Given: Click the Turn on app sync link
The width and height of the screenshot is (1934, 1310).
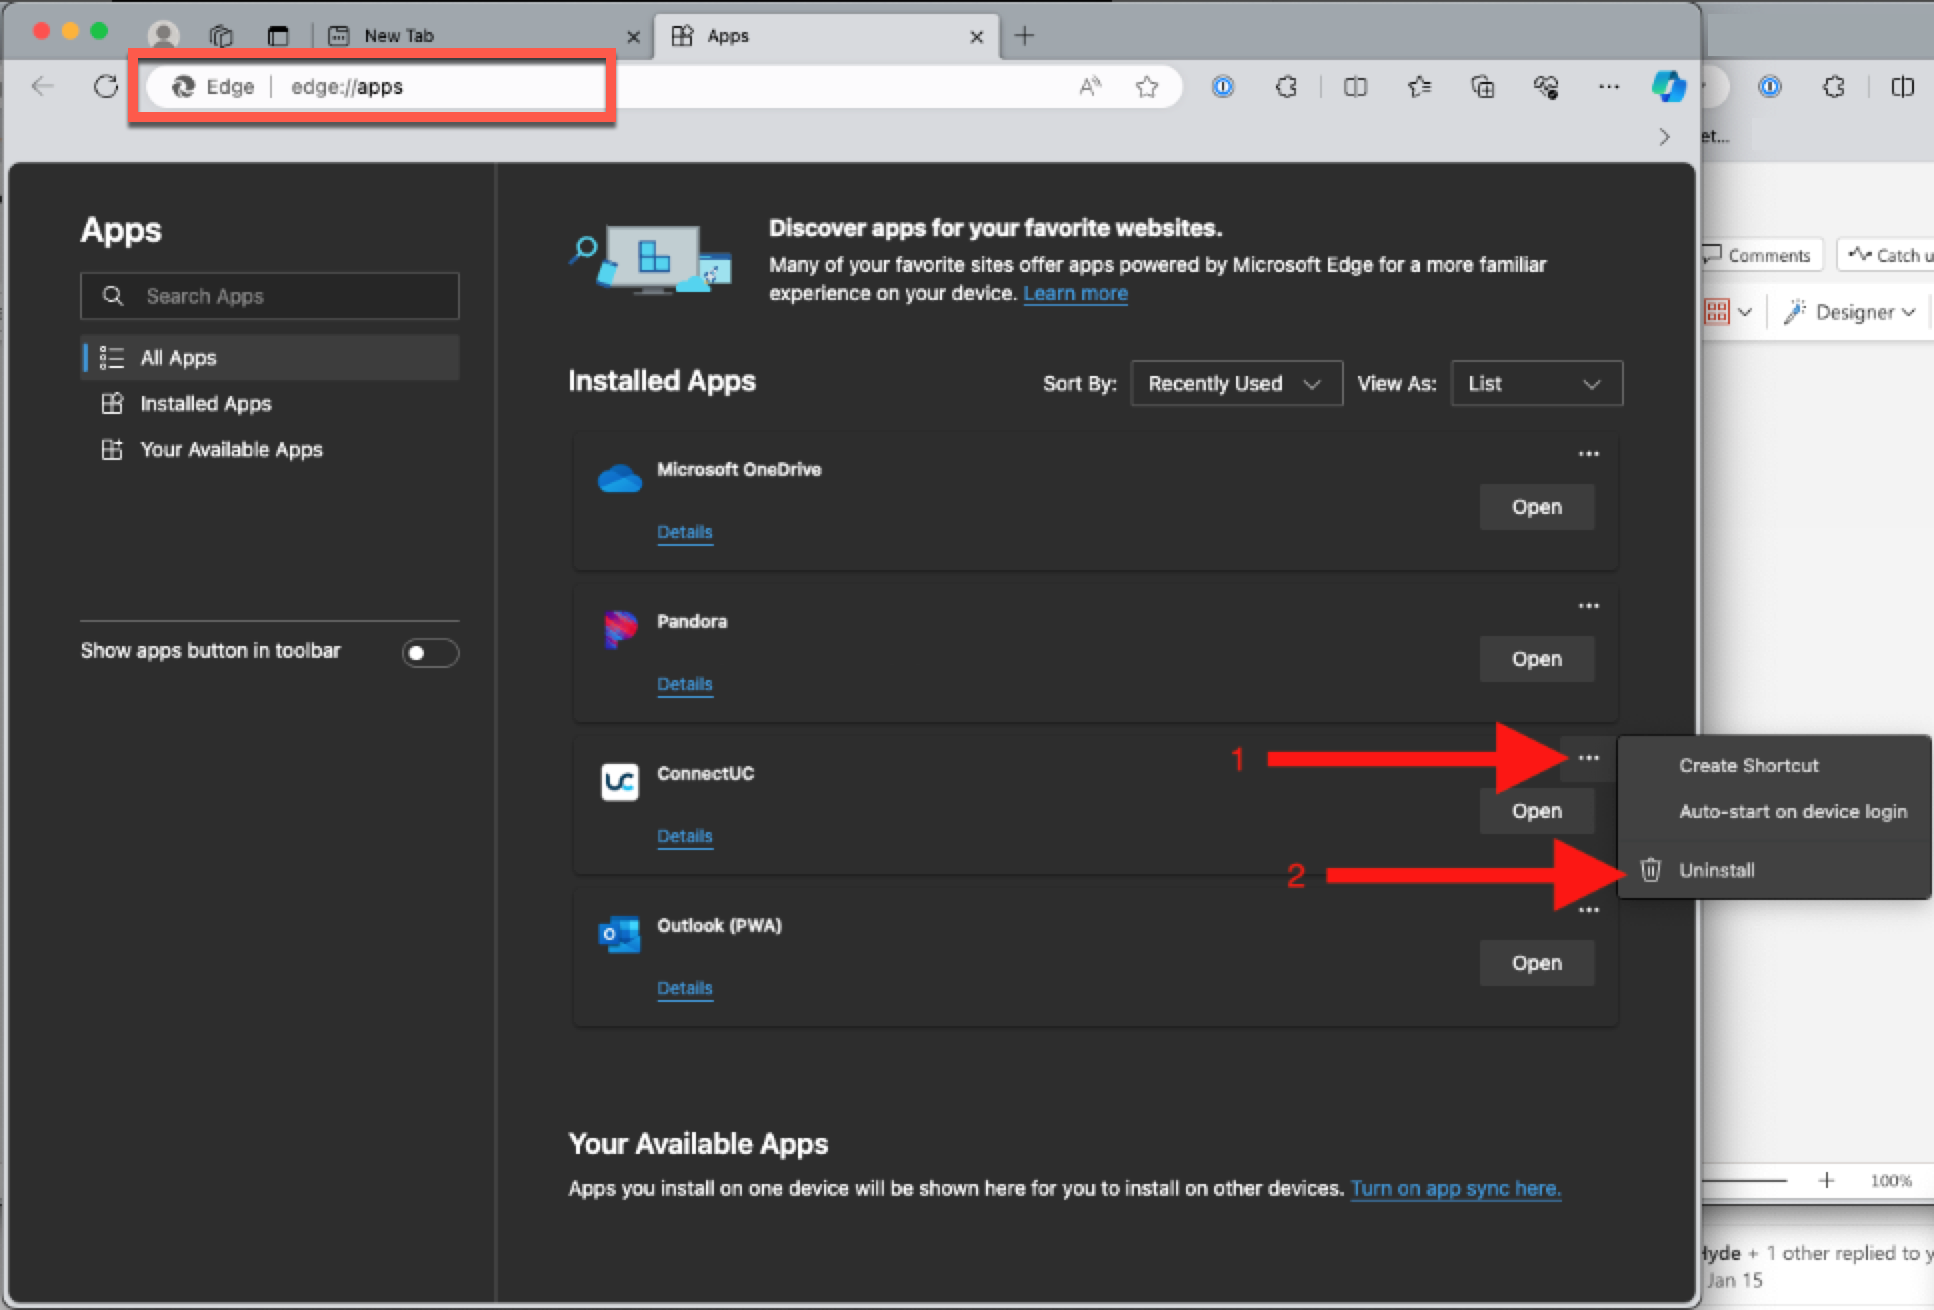Looking at the screenshot, I should coord(1455,1189).
